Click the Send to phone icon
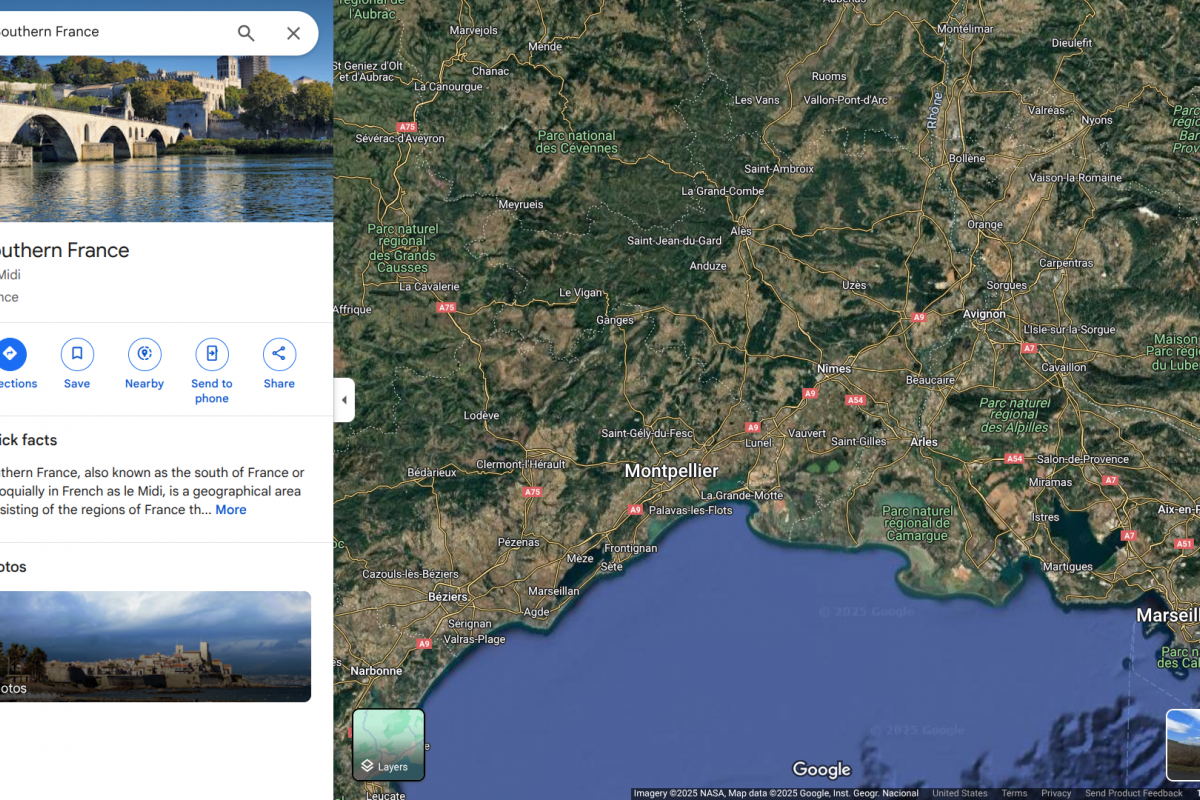 pyautogui.click(x=212, y=354)
